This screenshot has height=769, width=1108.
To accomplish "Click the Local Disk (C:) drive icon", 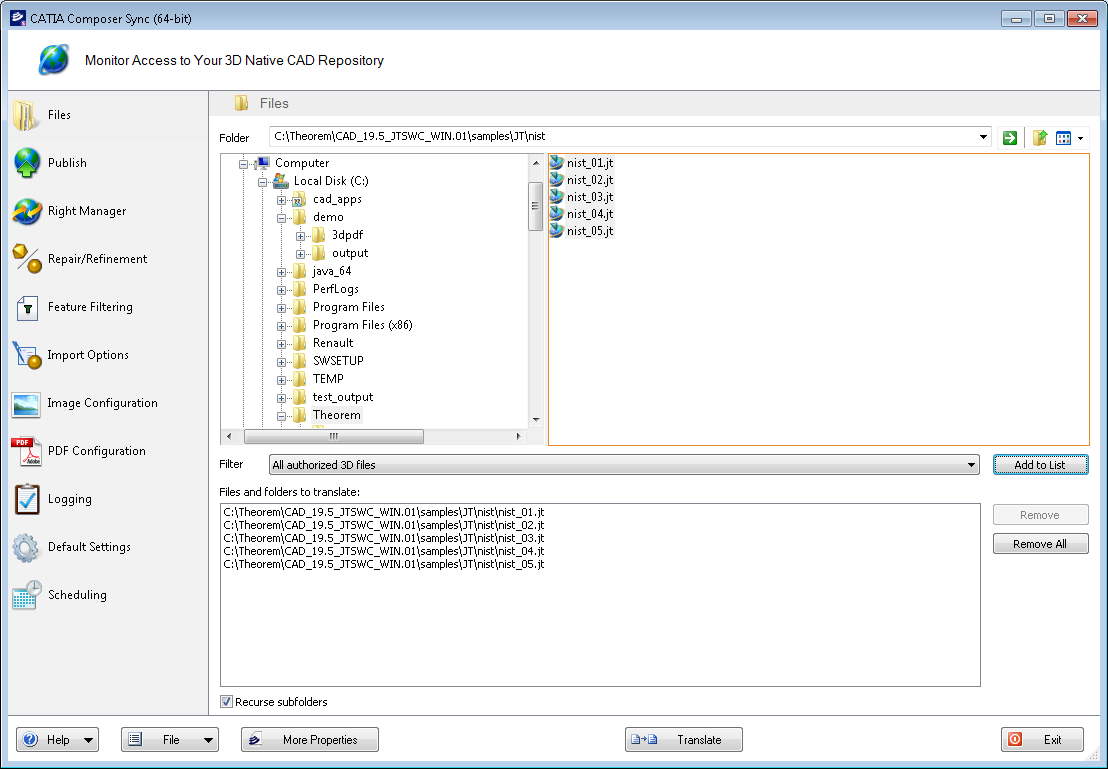I will click(x=281, y=181).
